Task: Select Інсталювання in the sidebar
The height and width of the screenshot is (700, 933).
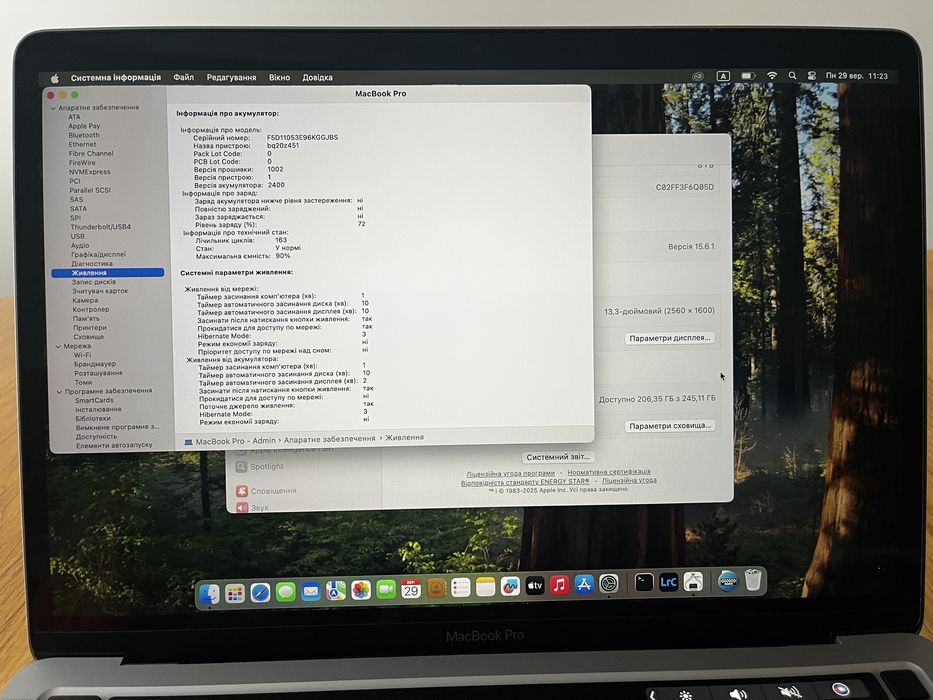Action: [x=98, y=410]
